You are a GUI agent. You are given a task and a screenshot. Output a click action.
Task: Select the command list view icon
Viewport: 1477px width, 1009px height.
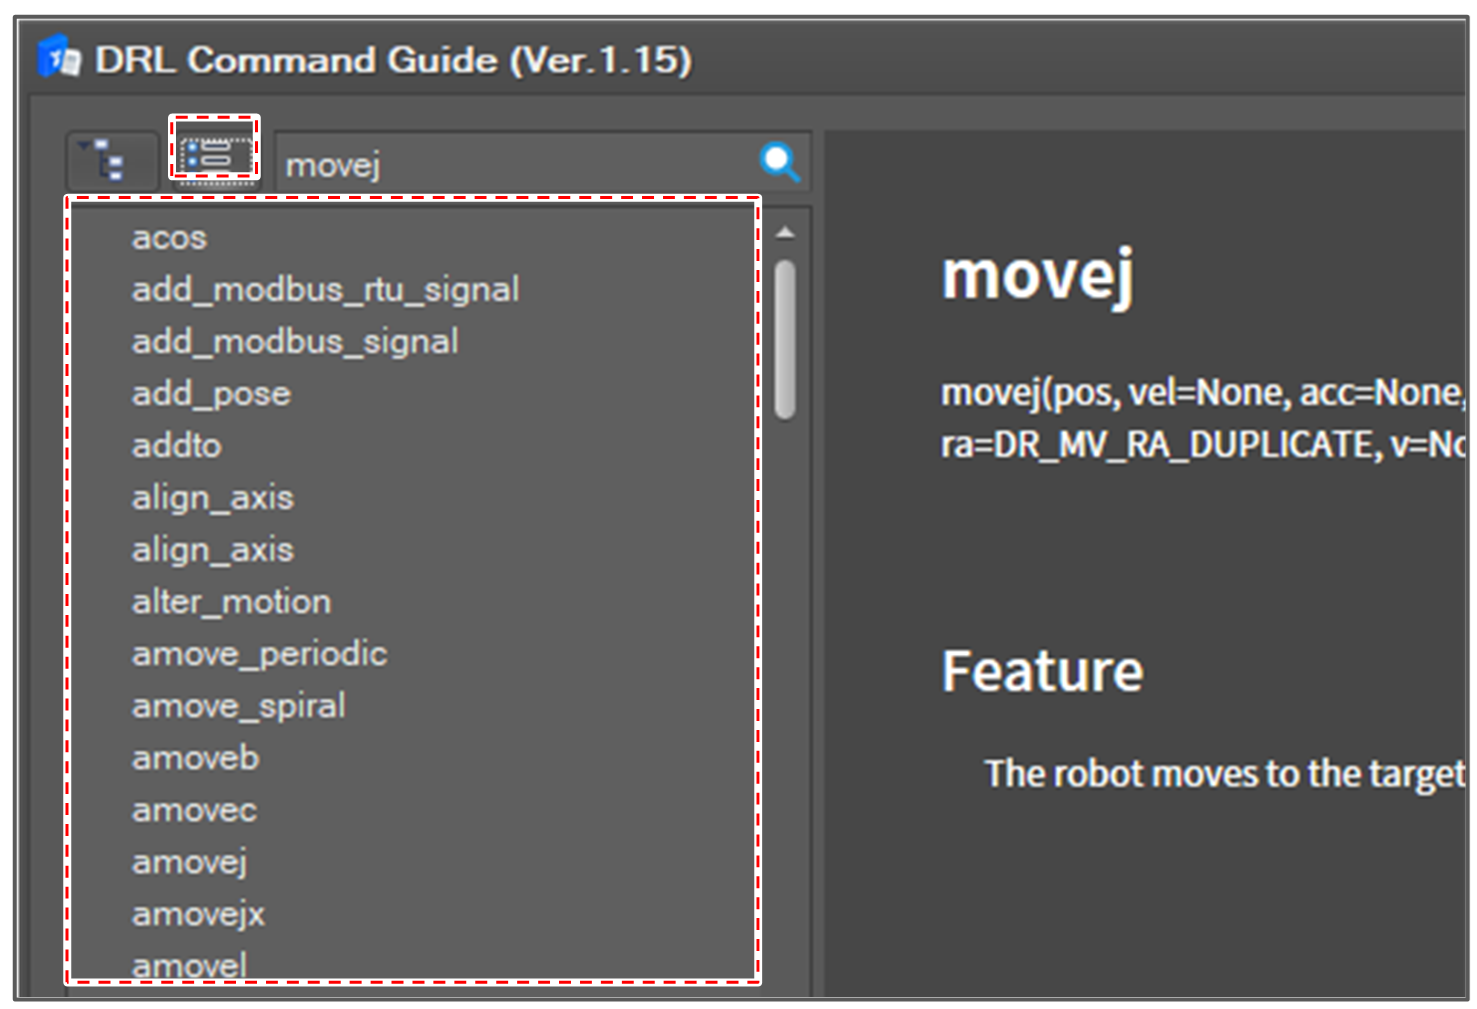214,156
